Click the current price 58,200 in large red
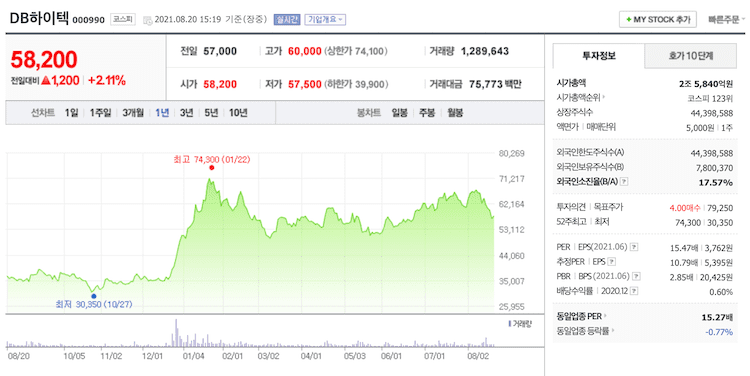750x376 pixels. [x=44, y=60]
